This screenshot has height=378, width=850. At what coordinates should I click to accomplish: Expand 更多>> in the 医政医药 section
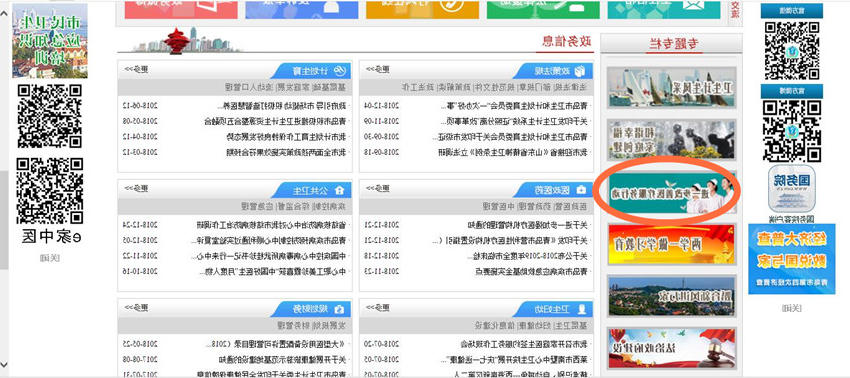pos(378,188)
